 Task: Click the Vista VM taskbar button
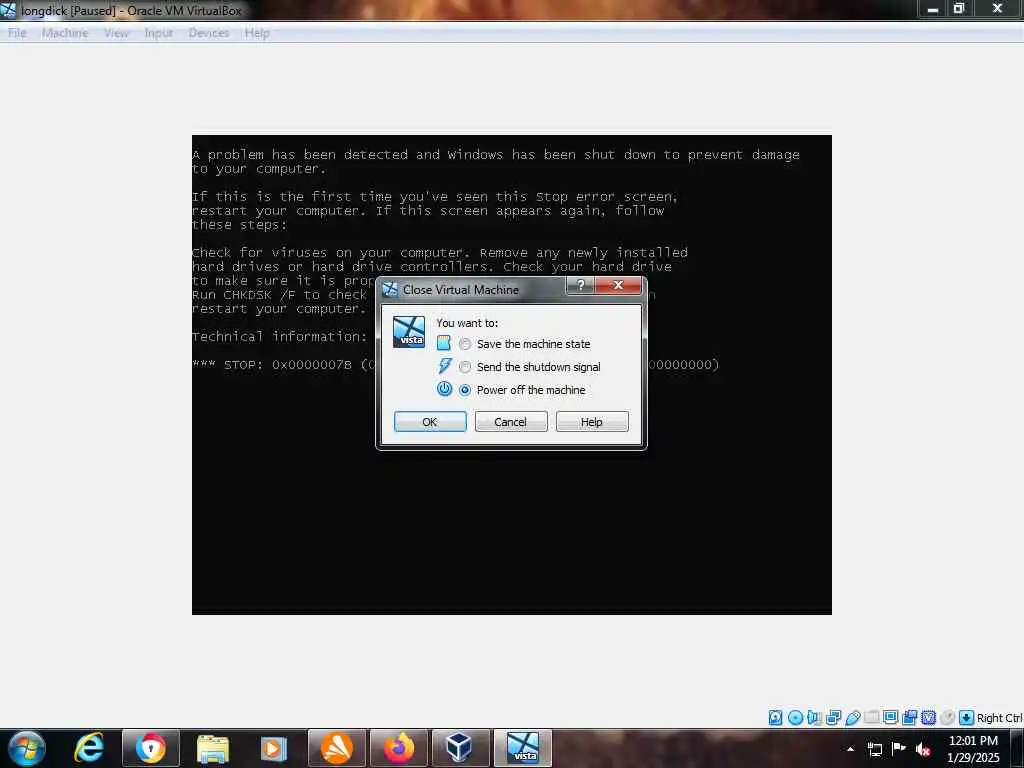[523, 748]
